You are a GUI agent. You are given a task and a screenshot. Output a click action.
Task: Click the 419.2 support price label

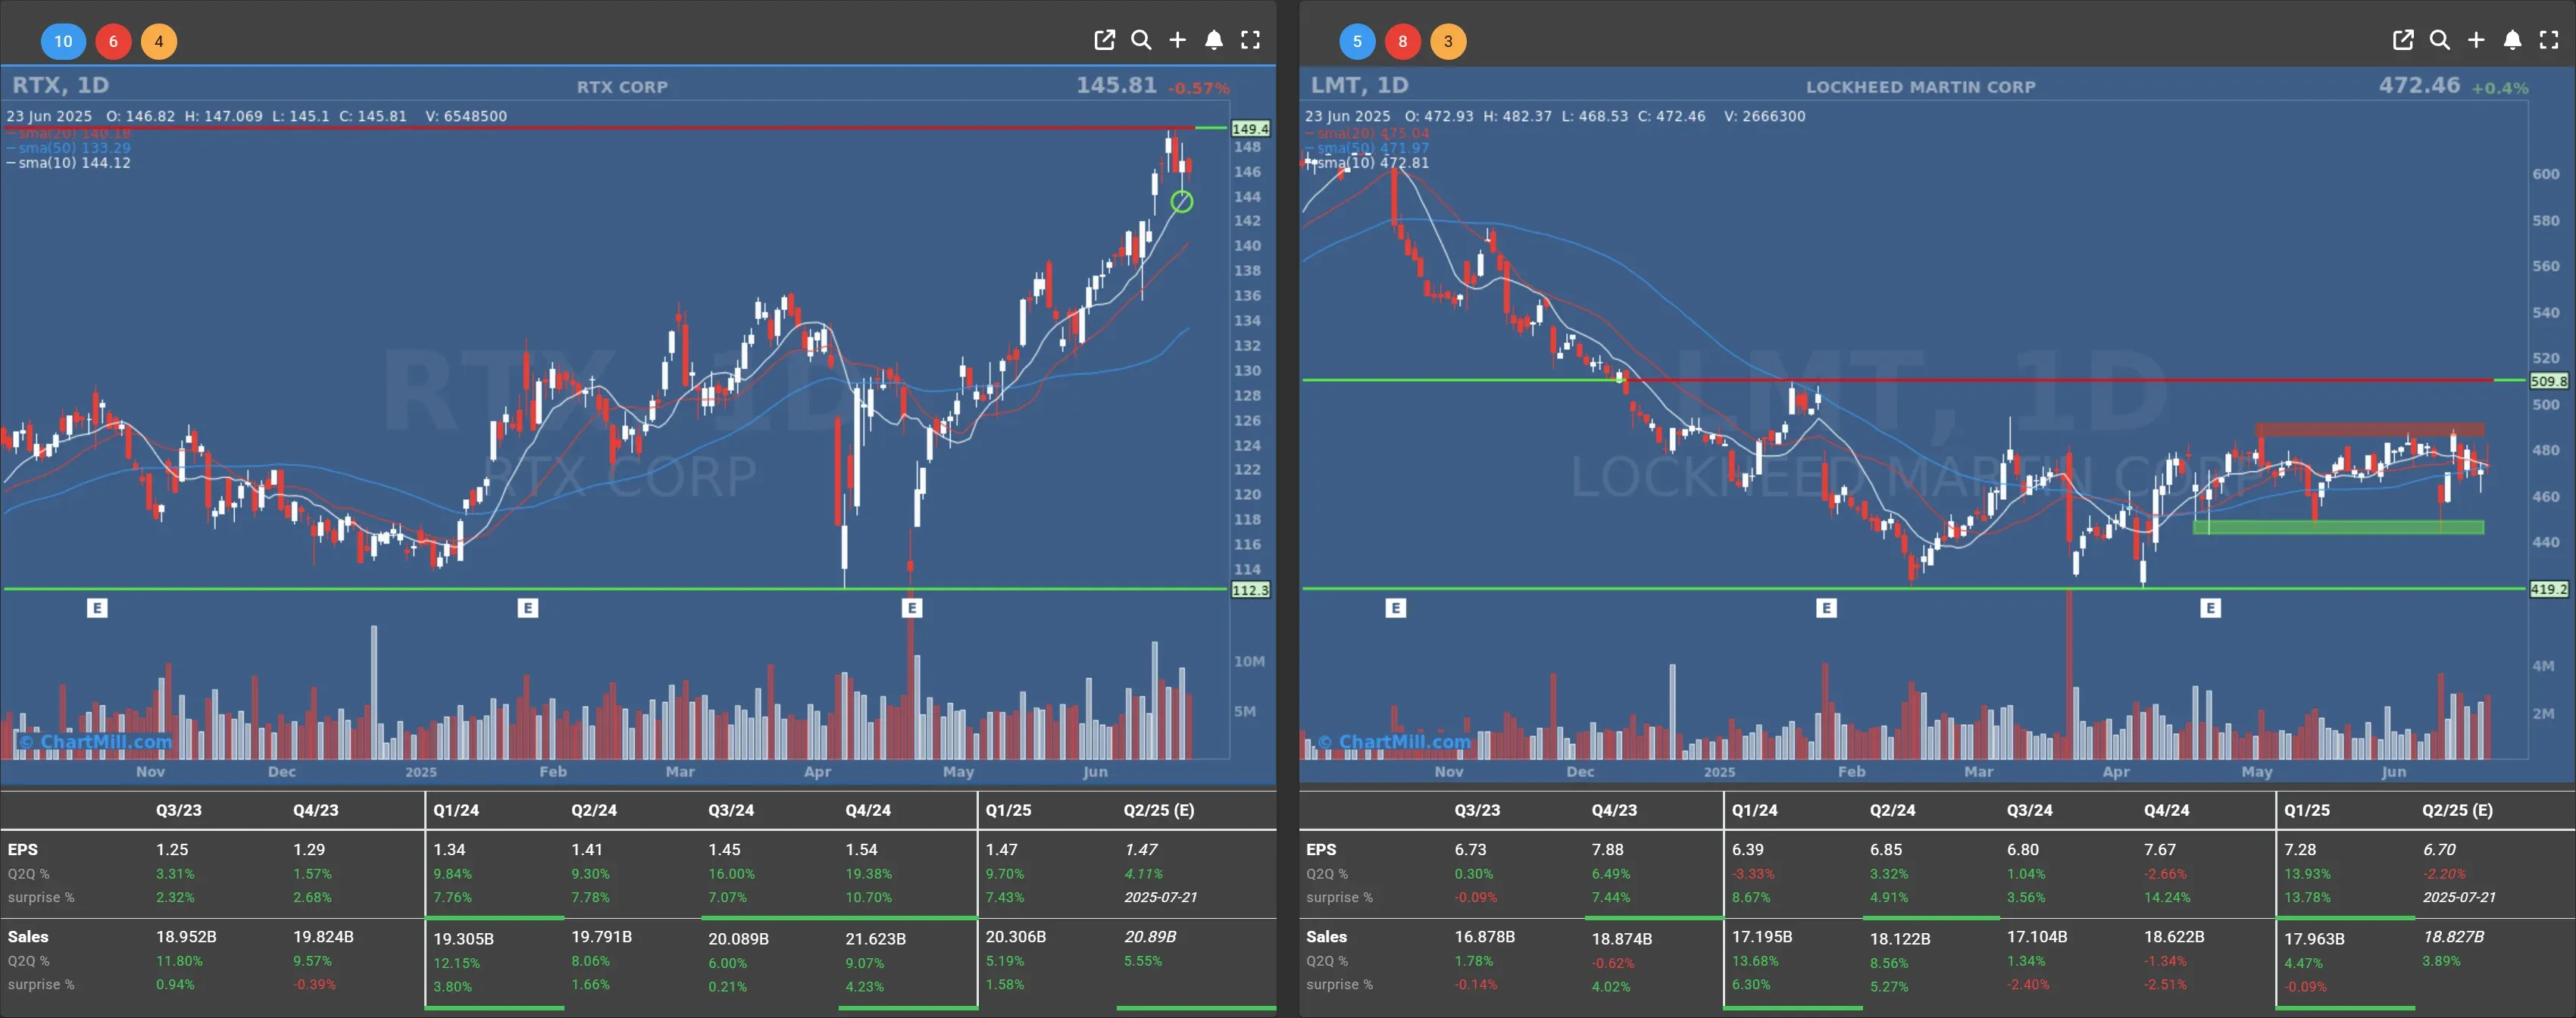tap(2548, 589)
